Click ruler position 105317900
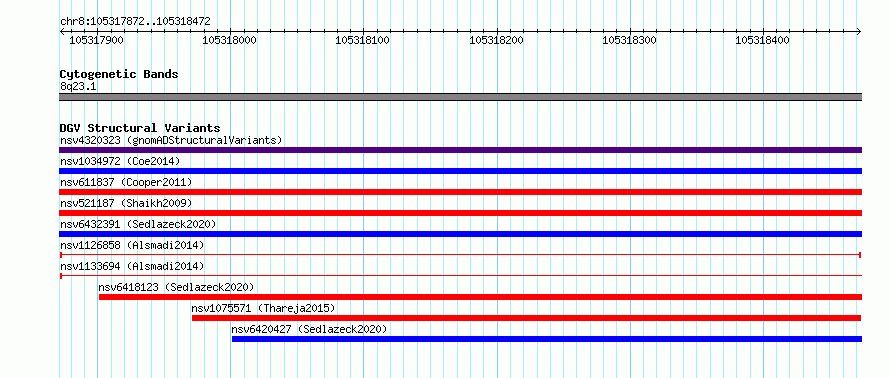Viewport: 890px width, 378px height. coord(96,40)
